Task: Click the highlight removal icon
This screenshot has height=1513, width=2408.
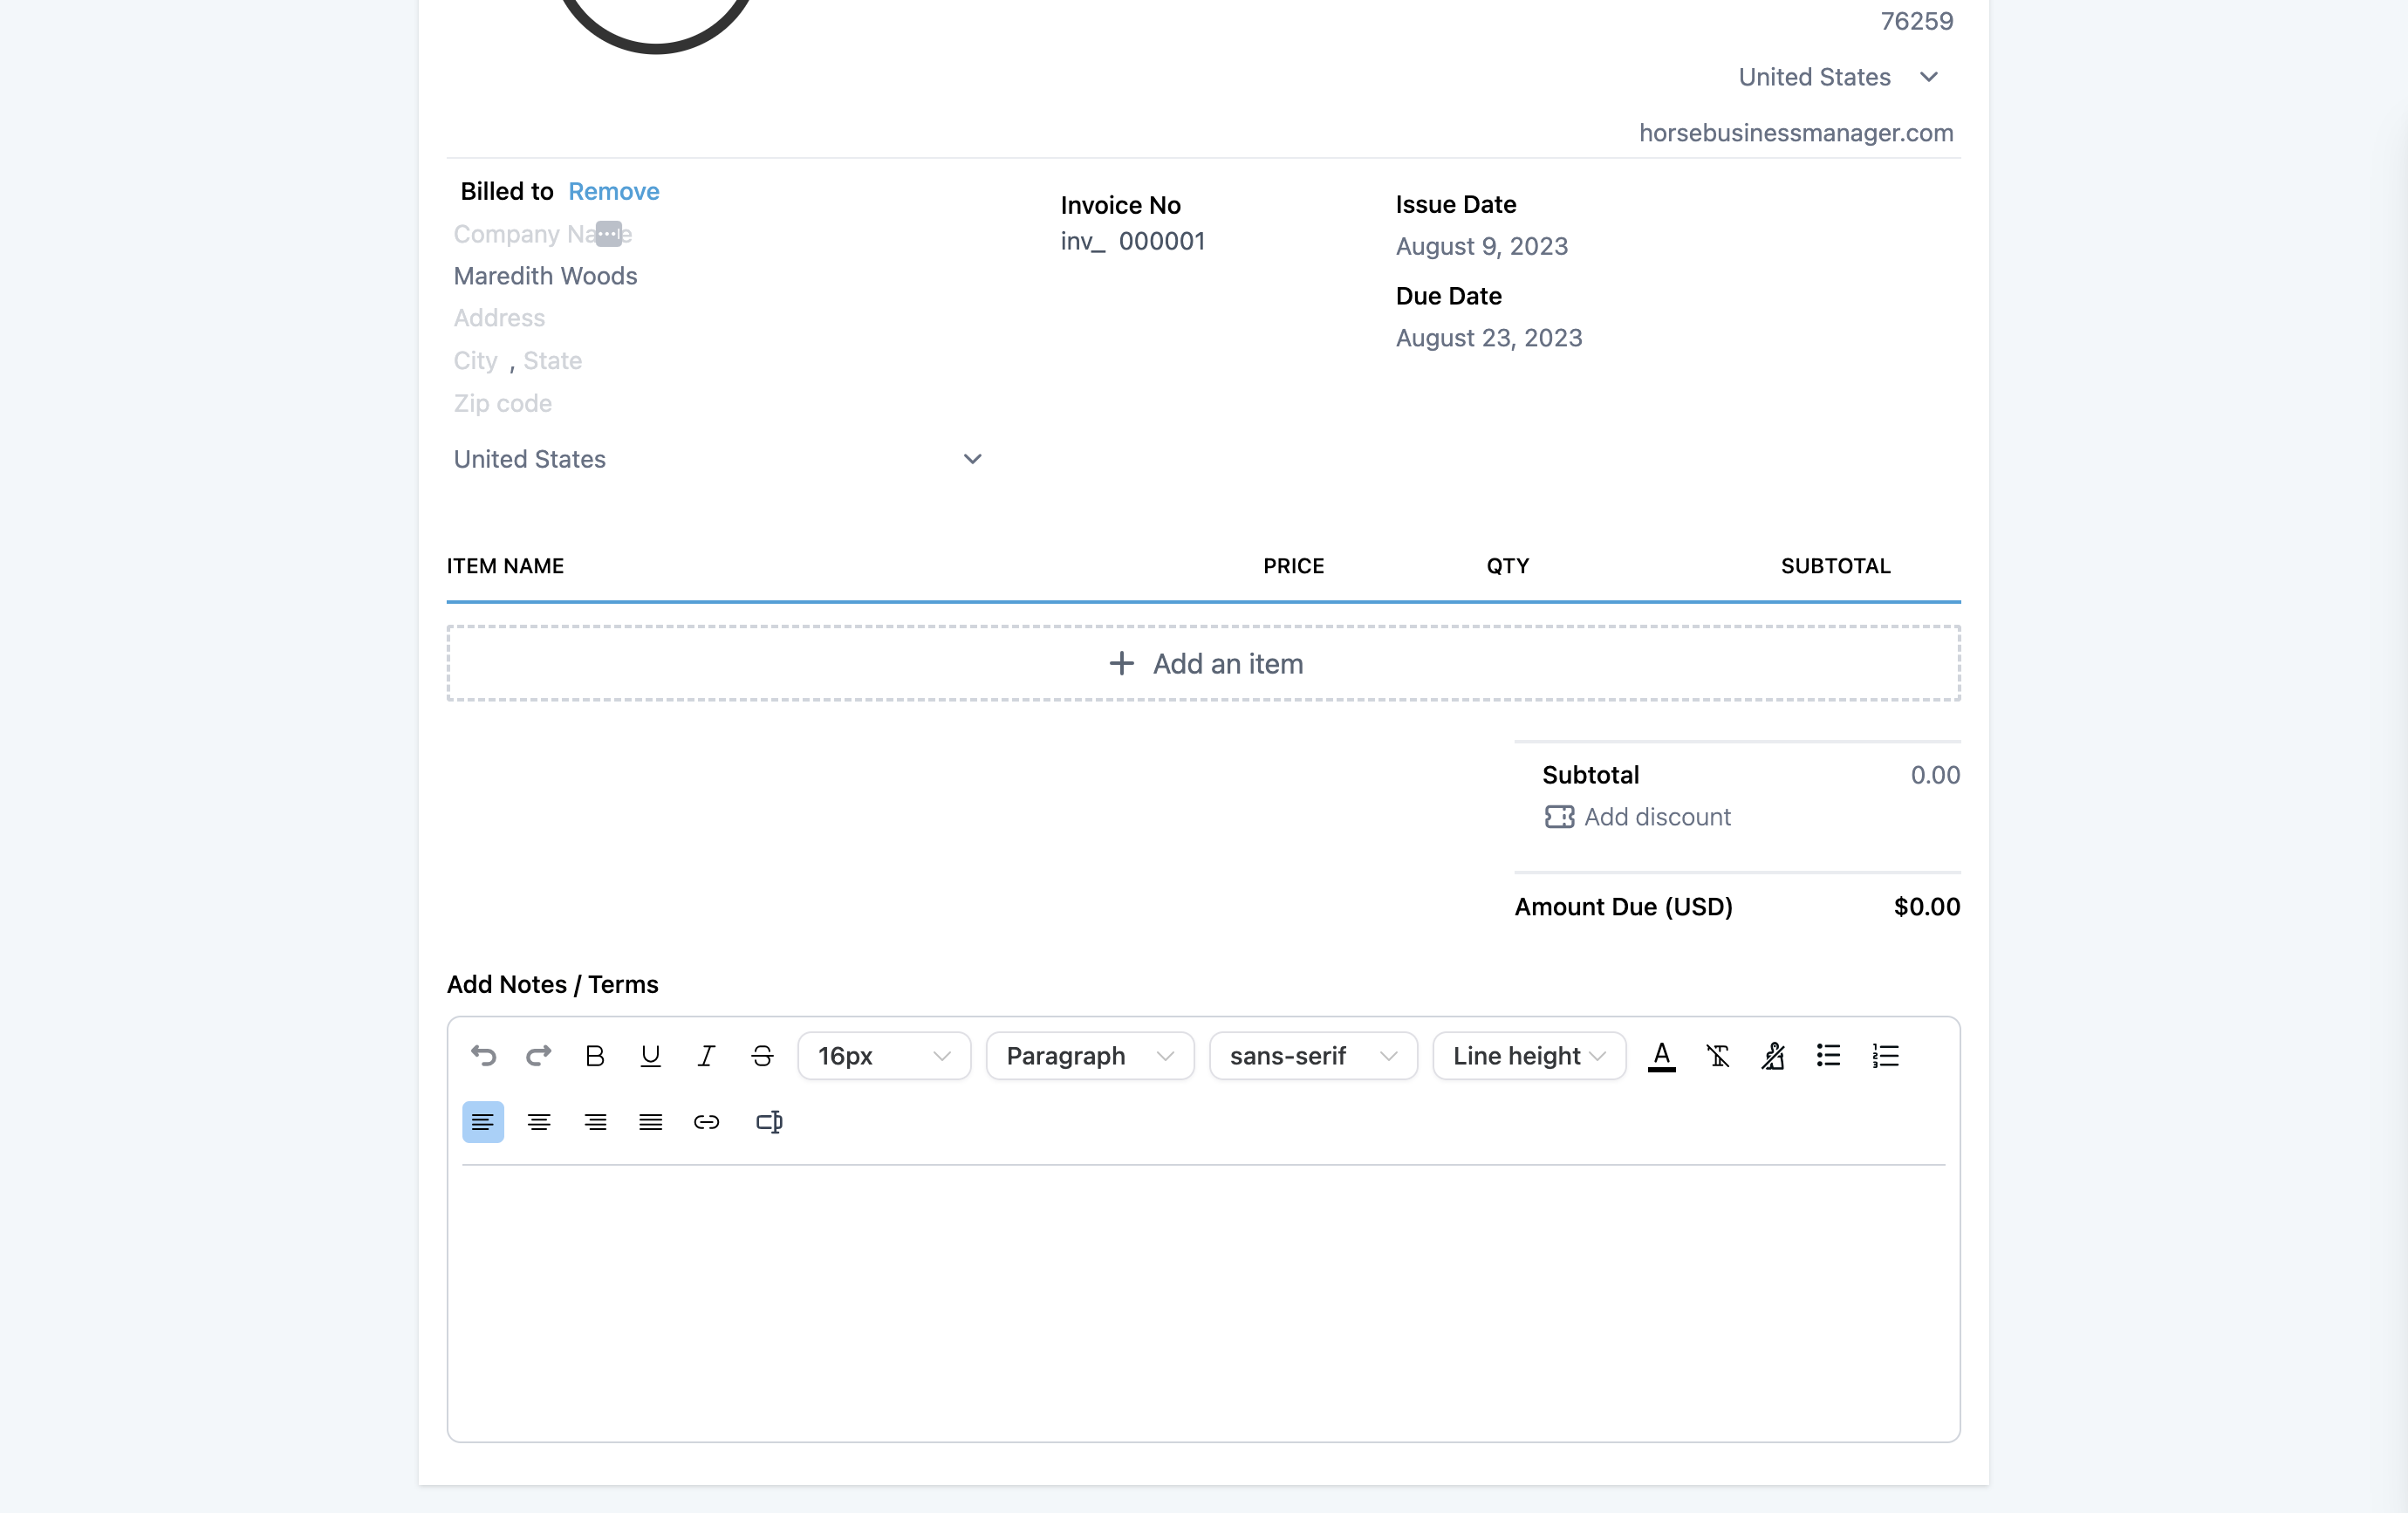Action: (x=1774, y=1055)
